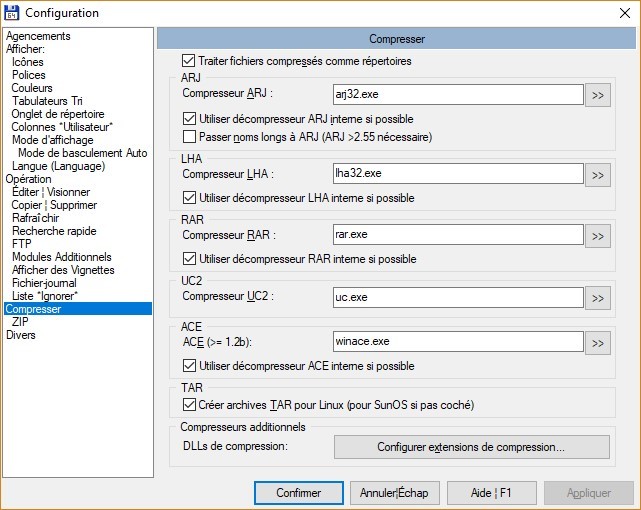Click 'Configurer extensions de compression...' button
This screenshot has height=510, width=641.
pyautogui.click(x=471, y=447)
